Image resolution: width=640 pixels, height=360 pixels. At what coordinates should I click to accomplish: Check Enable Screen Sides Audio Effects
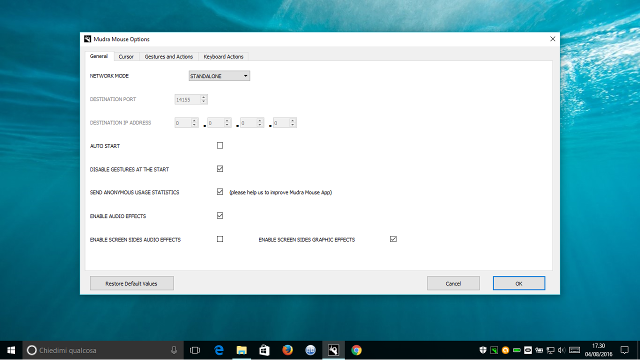click(x=220, y=239)
